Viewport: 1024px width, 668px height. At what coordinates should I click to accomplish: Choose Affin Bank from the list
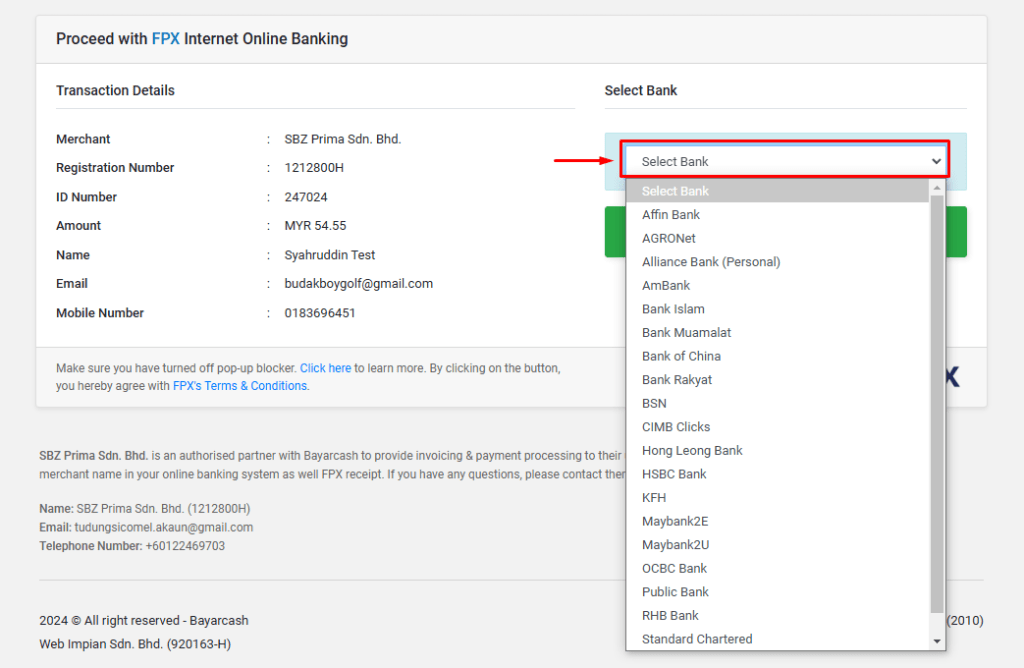pyautogui.click(x=777, y=215)
